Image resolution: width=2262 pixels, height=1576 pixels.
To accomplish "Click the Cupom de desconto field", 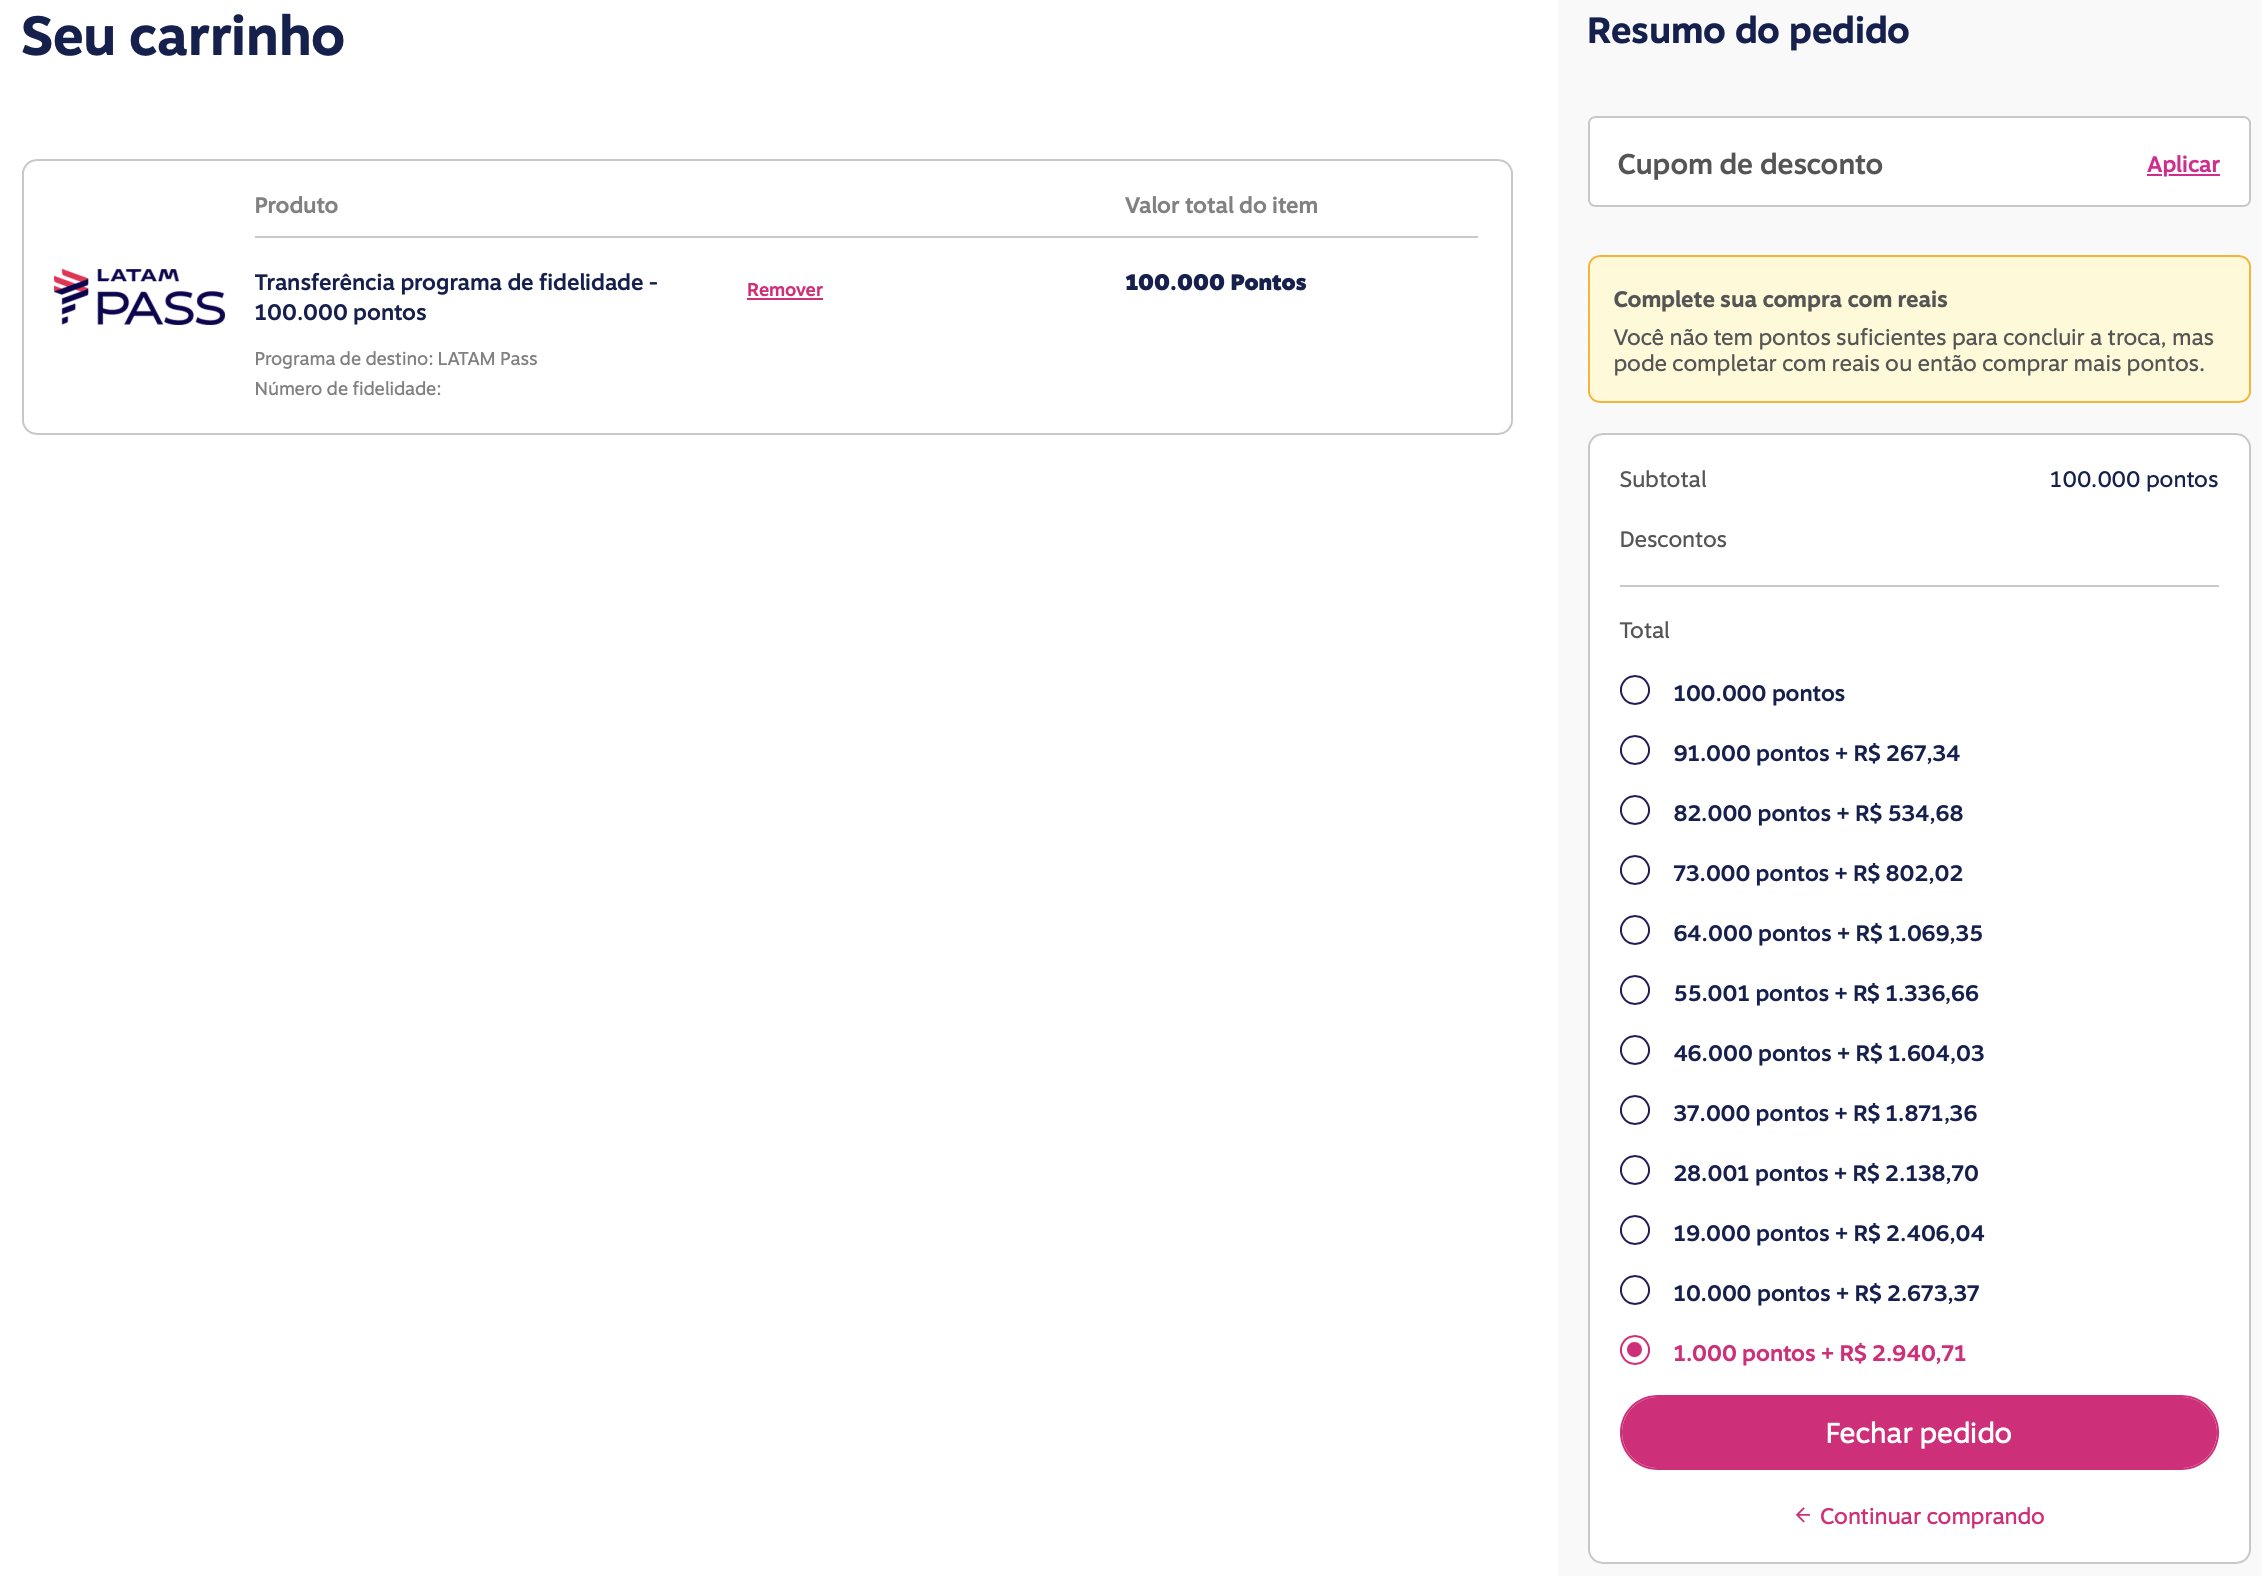I will [x=1860, y=163].
